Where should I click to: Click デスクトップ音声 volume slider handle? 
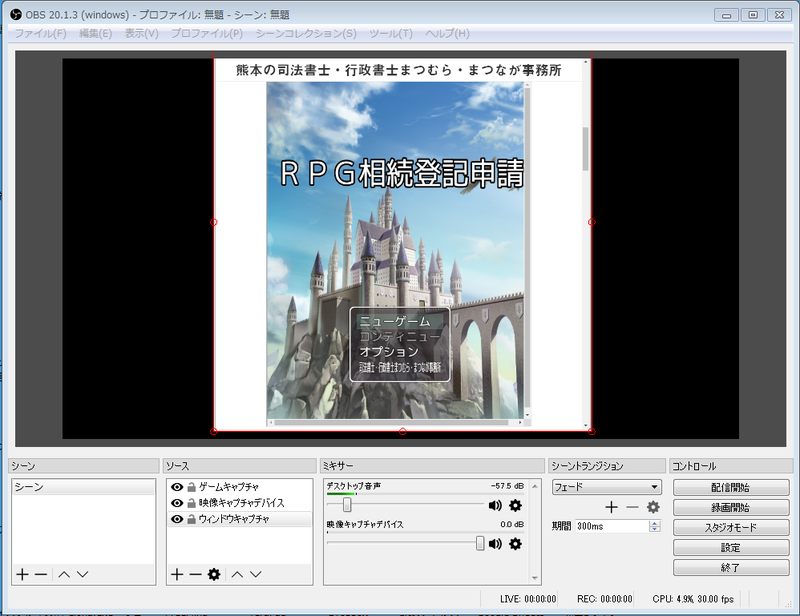click(347, 505)
